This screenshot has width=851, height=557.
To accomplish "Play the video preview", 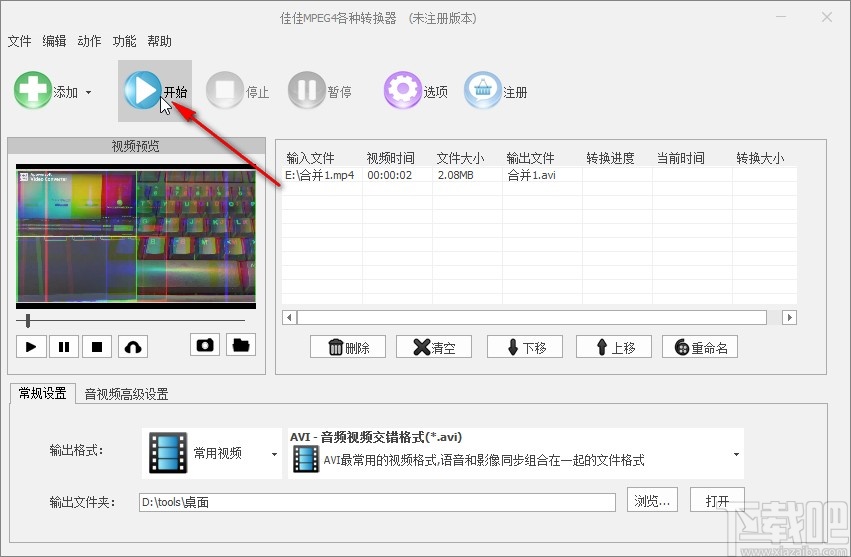I will (31, 347).
